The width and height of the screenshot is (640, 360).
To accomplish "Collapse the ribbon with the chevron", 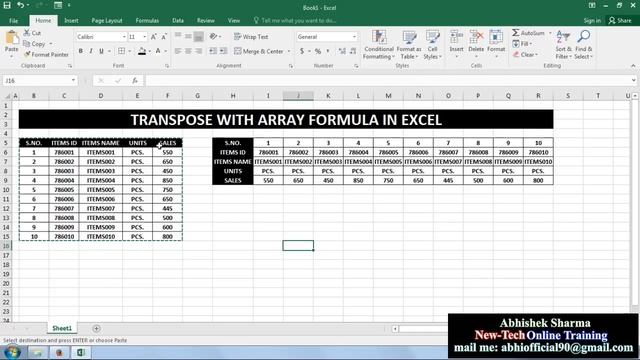I will click(633, 66).
